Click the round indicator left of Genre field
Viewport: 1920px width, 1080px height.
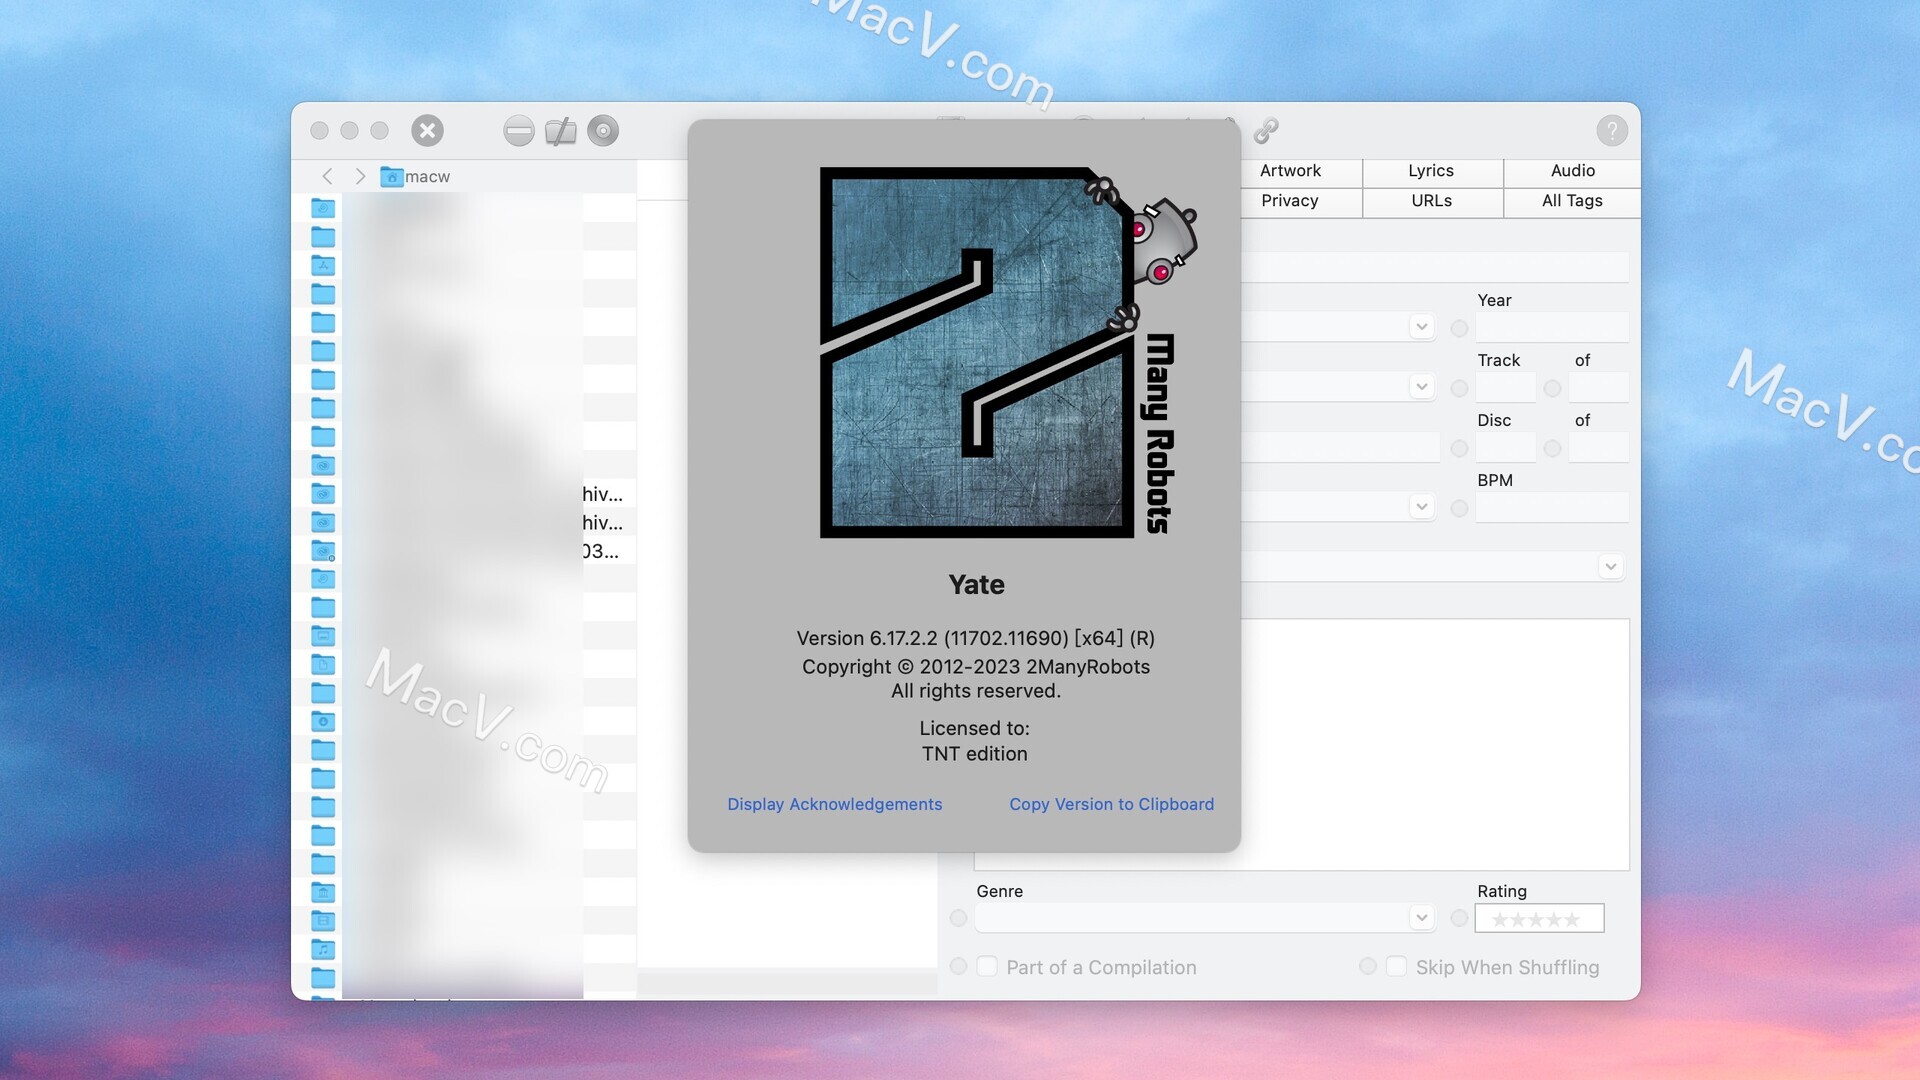[x=958, y=917]
